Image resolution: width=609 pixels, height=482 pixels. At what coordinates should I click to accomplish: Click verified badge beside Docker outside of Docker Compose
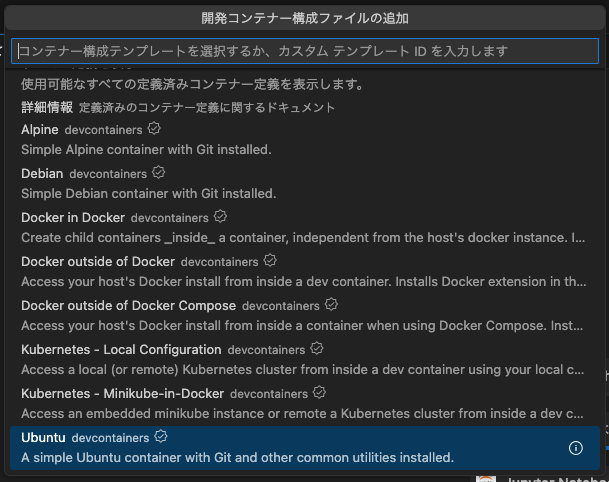tap(331, 304)
